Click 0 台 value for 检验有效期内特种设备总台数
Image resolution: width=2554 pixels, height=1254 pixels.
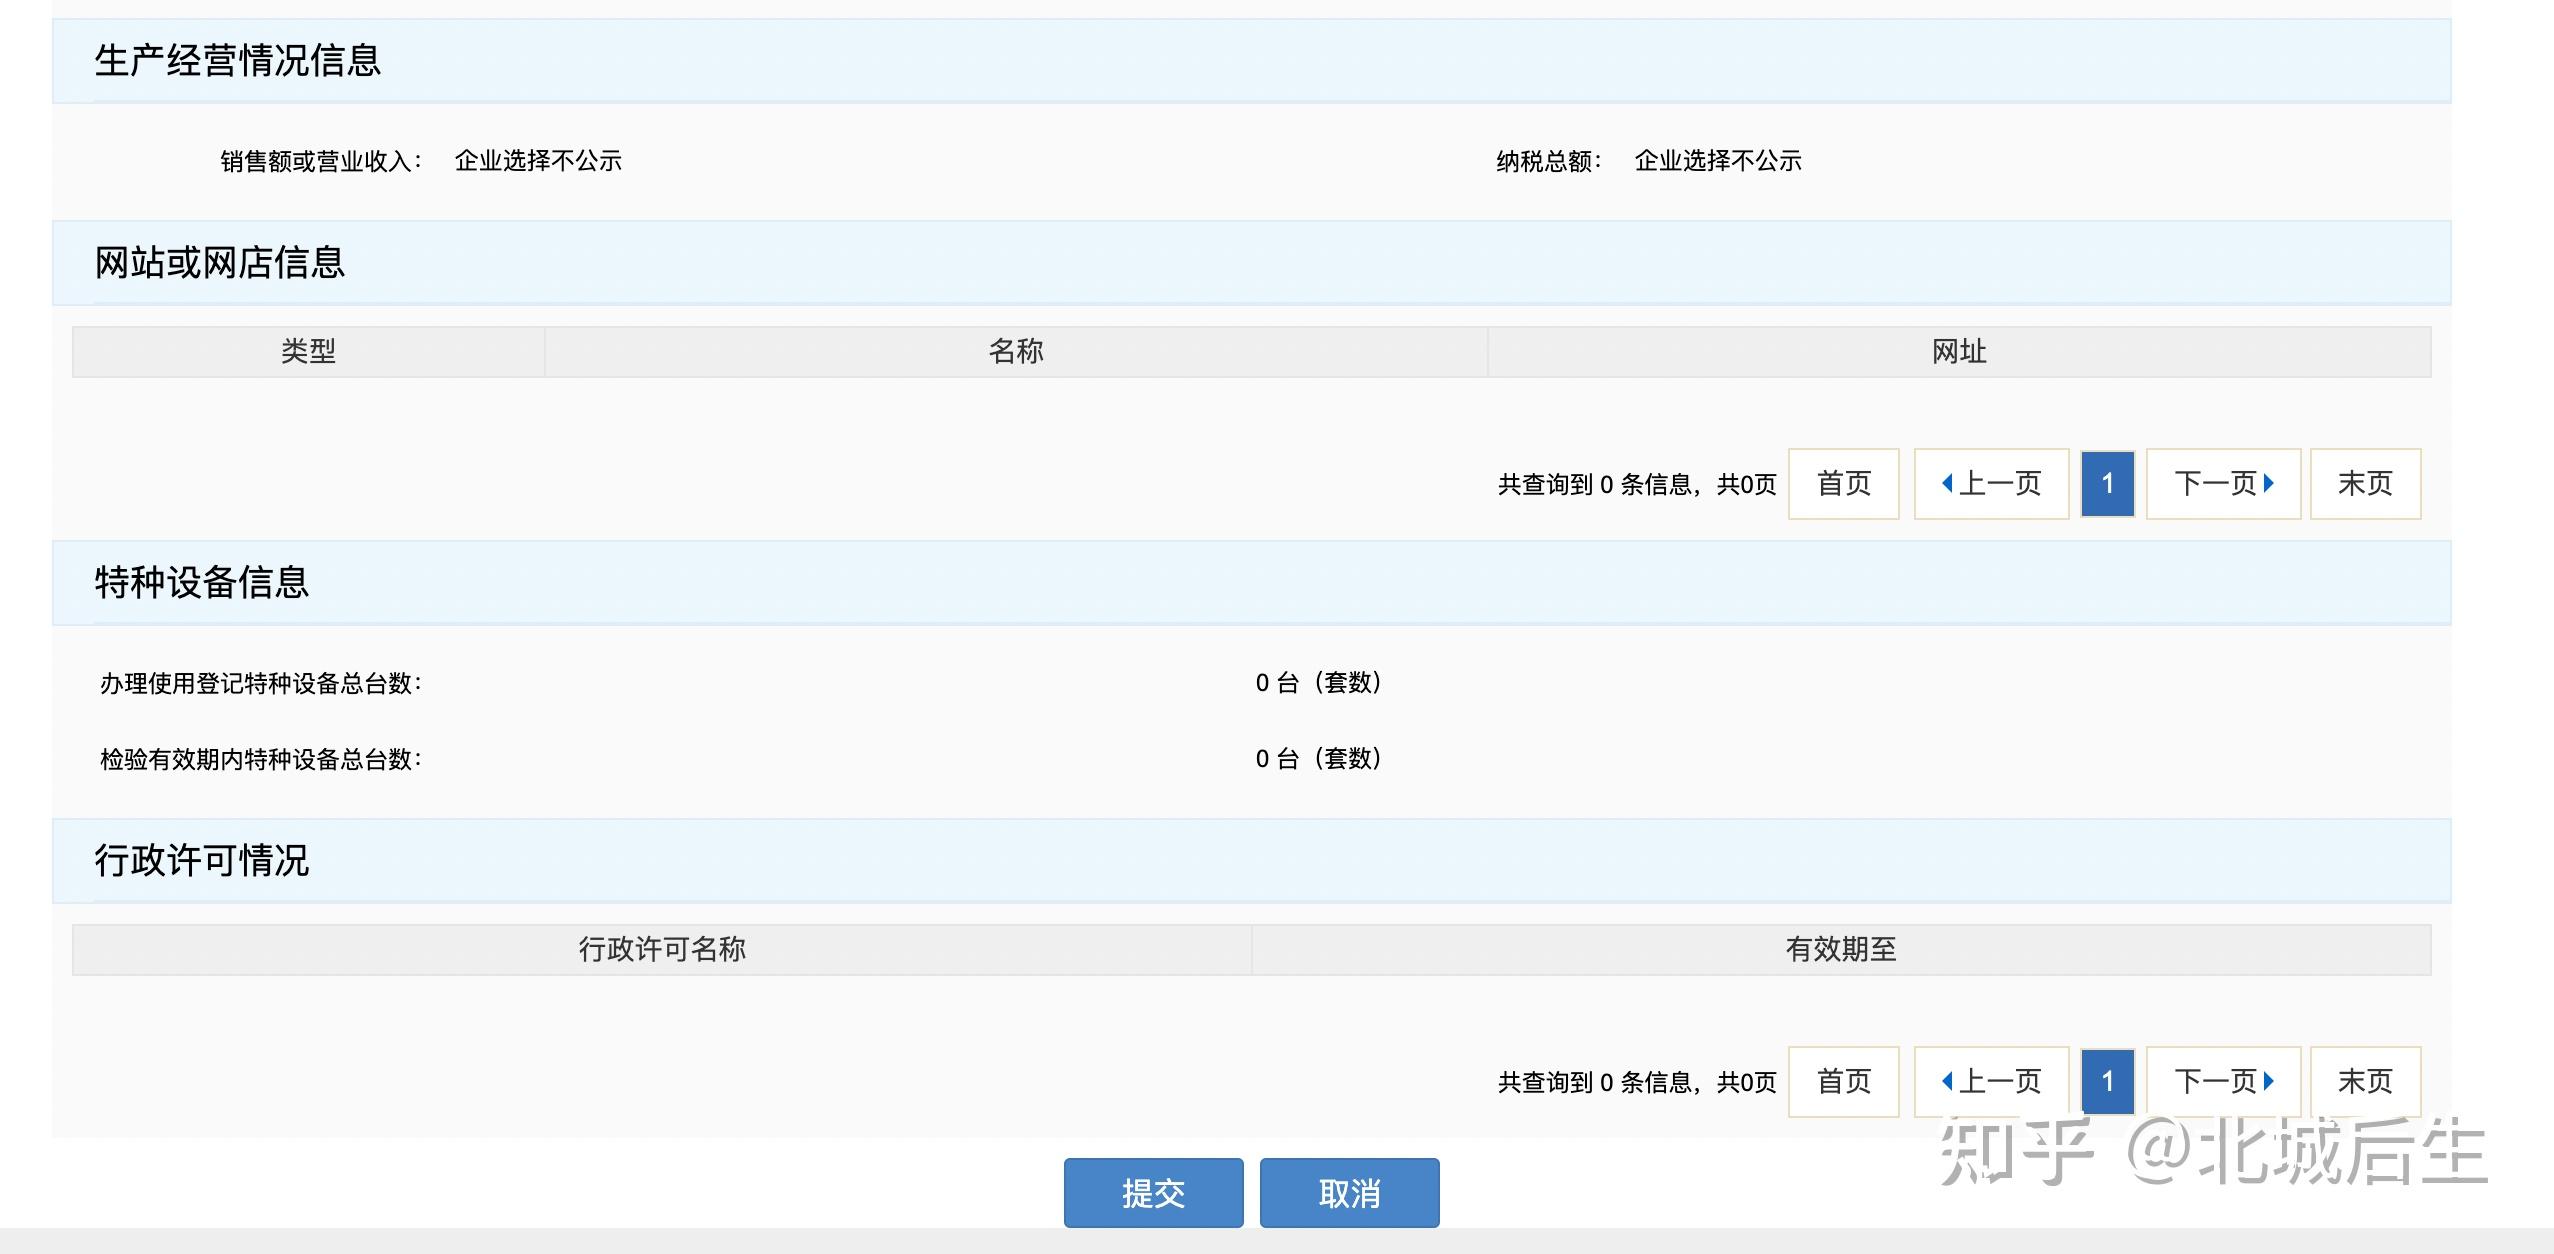(x=1320, y=759)
